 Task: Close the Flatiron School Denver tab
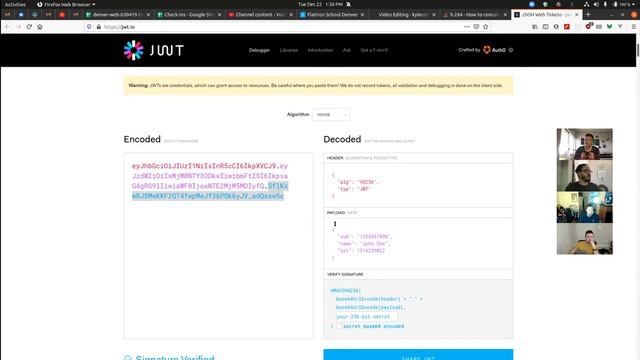coord(362,14)
